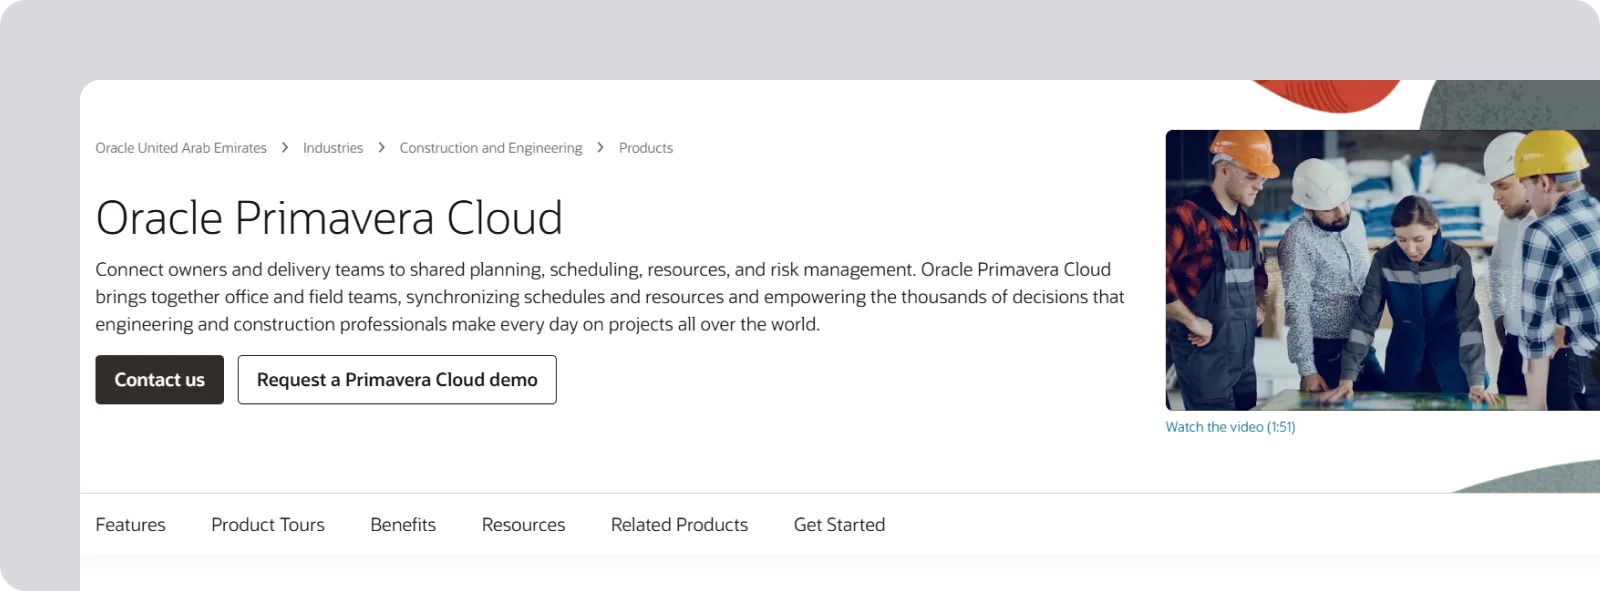Request a Primavera Cloud demo
This screenshot has height=591, width=1600.
coord(397,380)
